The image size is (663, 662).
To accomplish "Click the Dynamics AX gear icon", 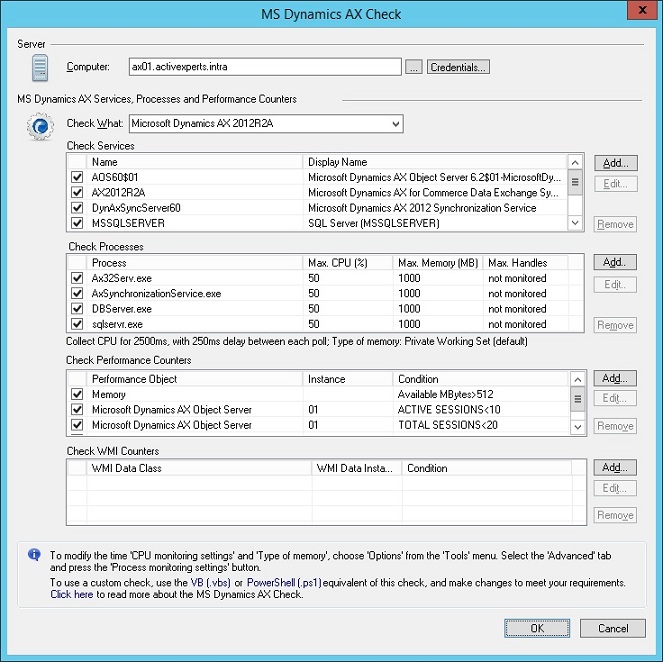I will coord(40,126).
